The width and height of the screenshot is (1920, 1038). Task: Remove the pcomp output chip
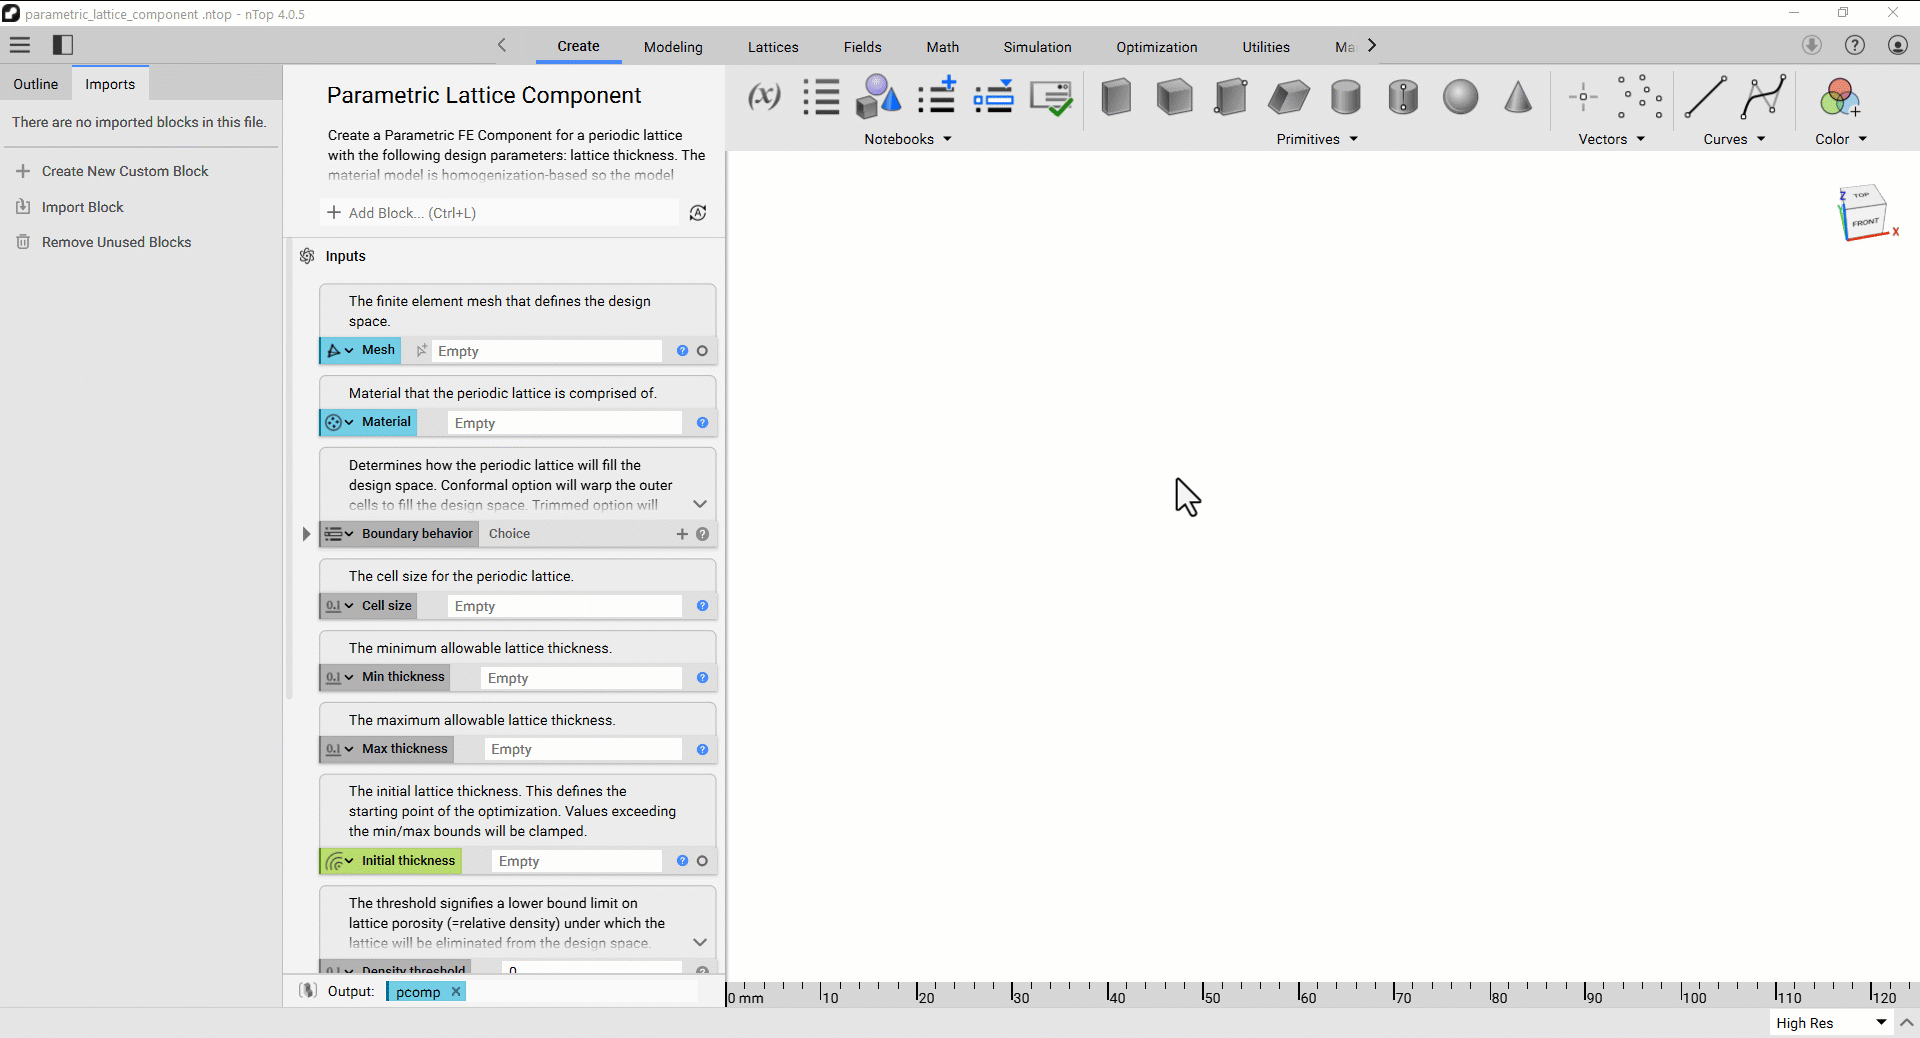456,991
